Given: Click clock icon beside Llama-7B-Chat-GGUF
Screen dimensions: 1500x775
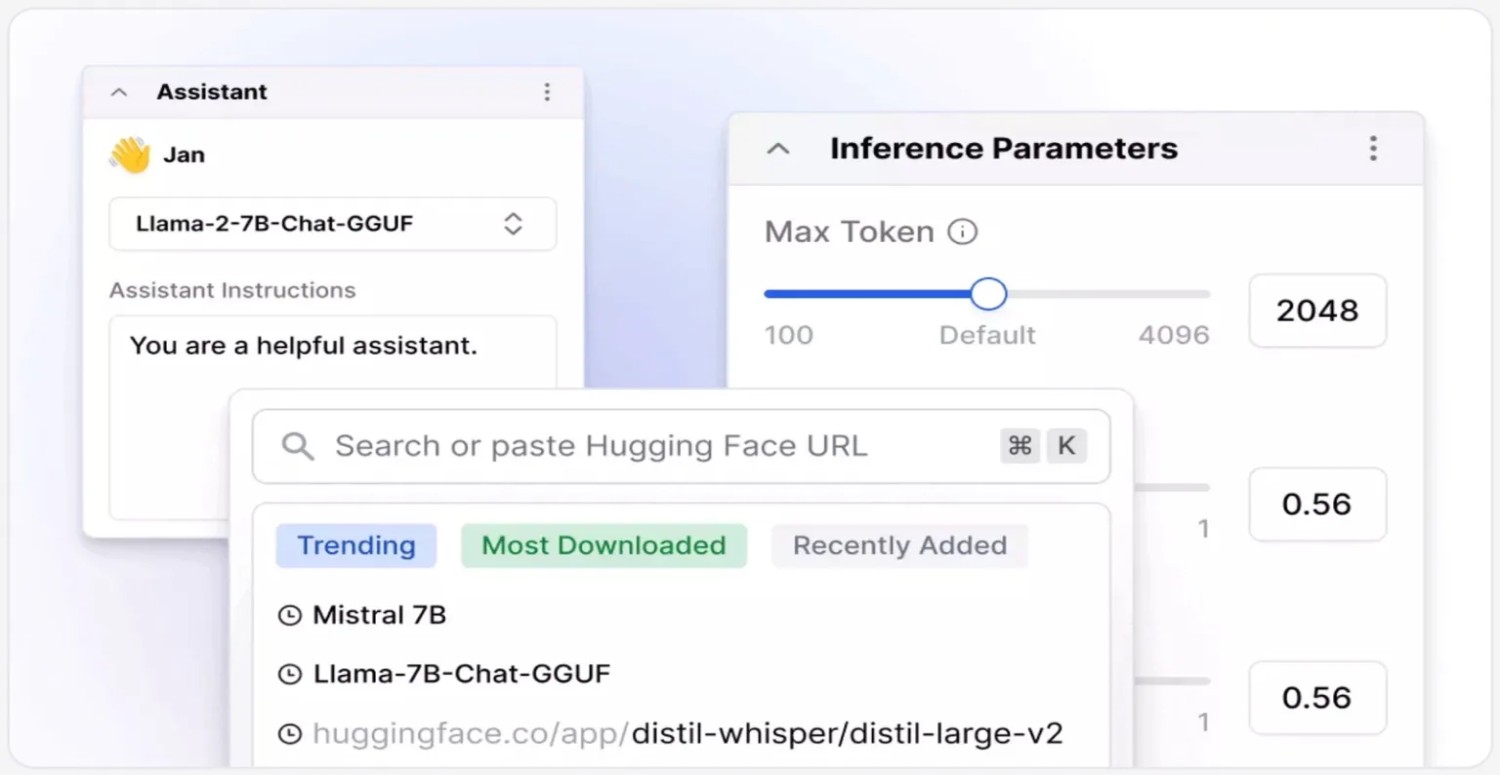Looking at the screenshot, I should (x=289, y=675).
